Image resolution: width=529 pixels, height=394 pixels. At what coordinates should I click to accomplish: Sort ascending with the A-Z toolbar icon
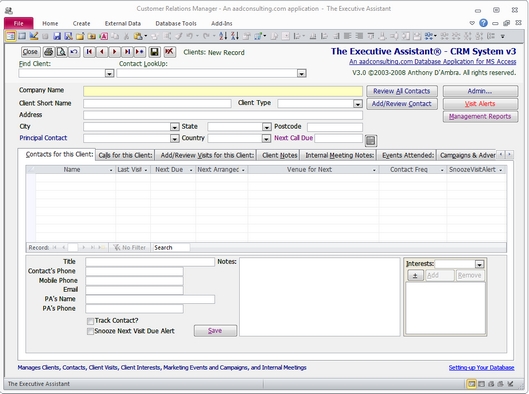click(x=223, y=36)
